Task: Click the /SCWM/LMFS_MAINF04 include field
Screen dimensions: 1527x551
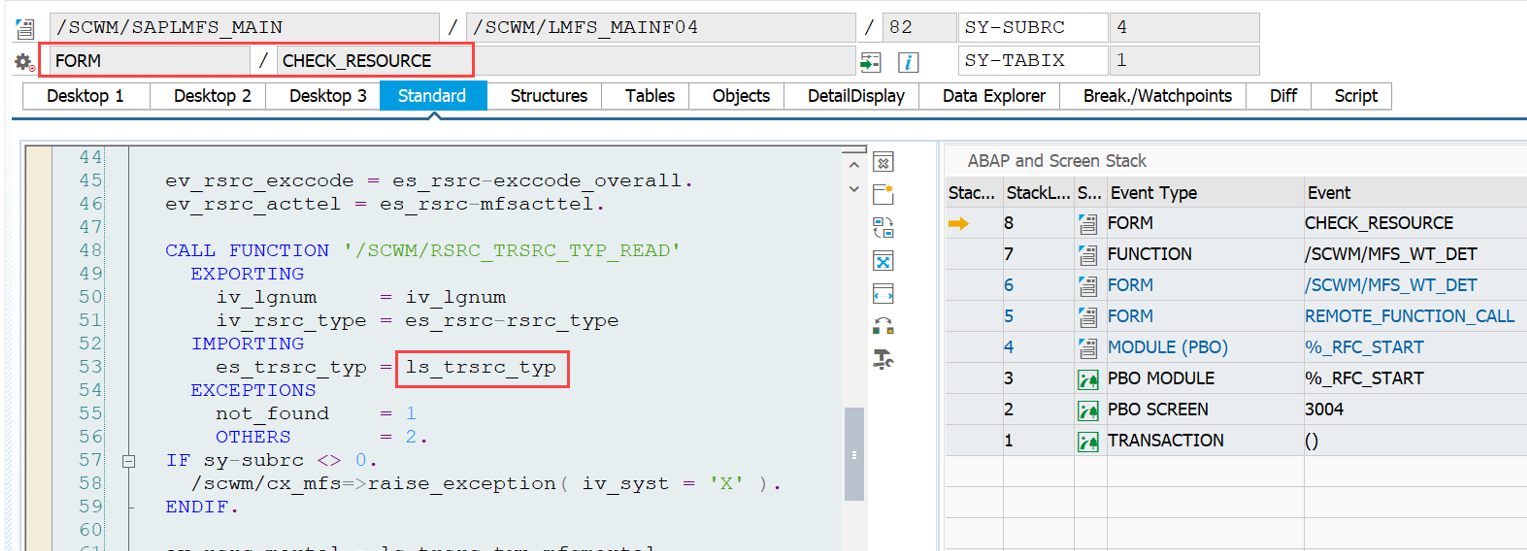Action: (x=661, y=28)
